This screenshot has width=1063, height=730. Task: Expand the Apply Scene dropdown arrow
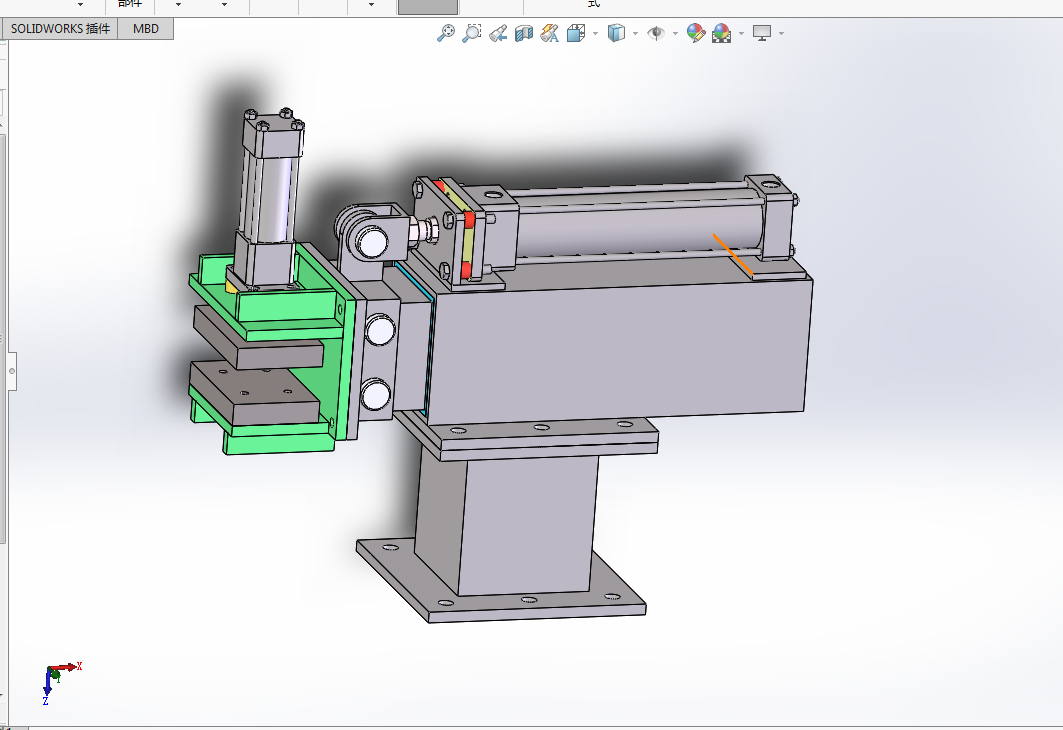(x=741, y=33)
